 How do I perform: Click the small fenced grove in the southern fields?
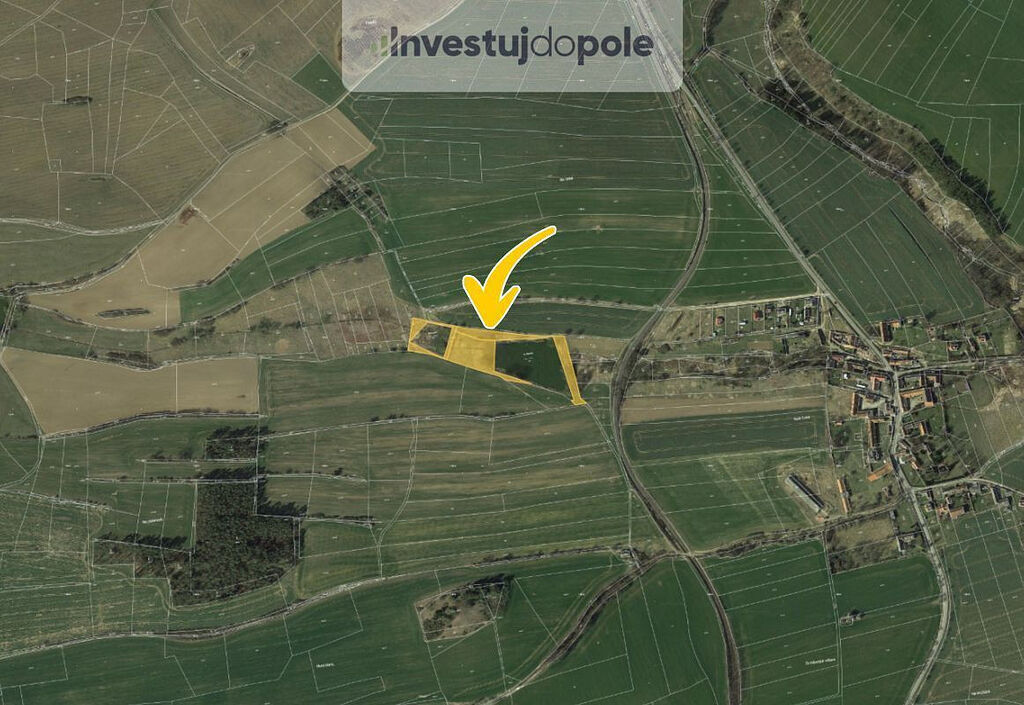pos(464,607)
